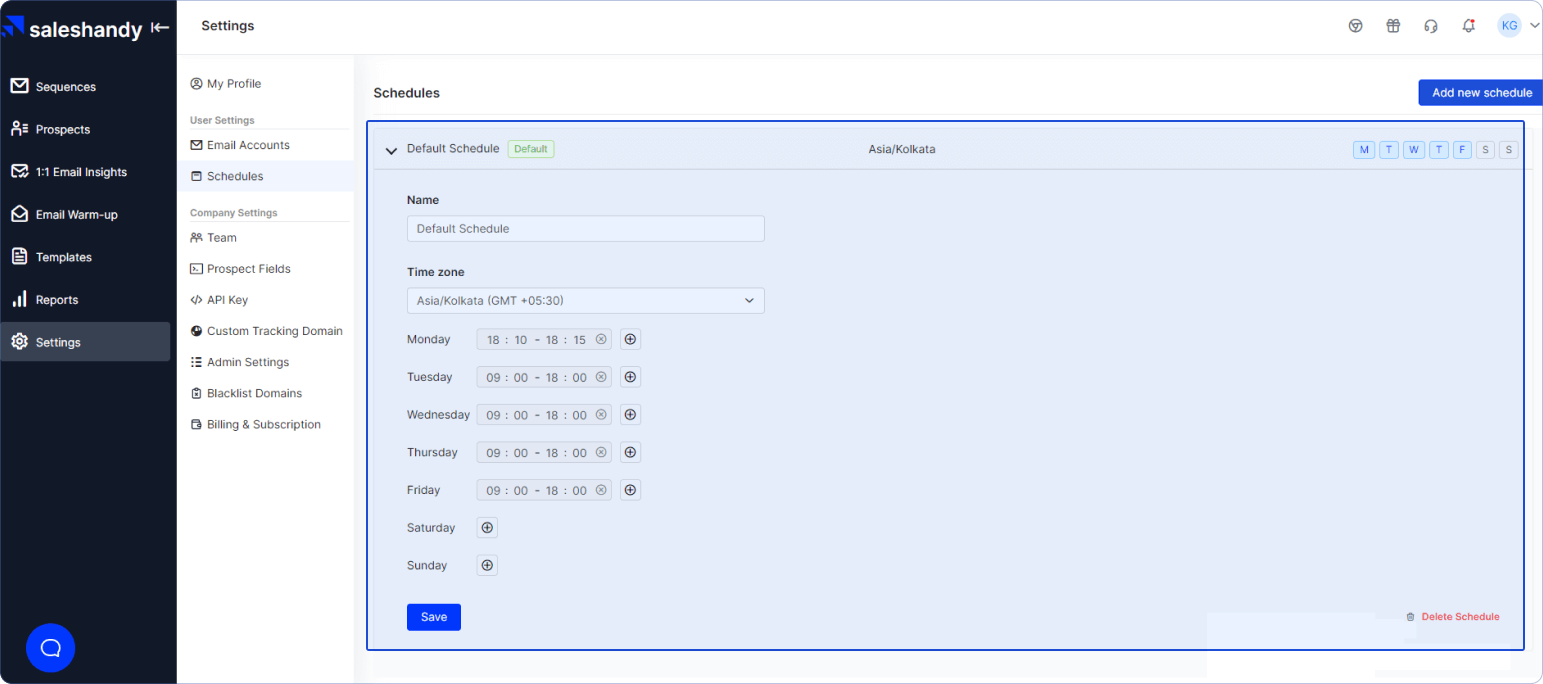1543x684 pixels.
Task: Collapse the Default Schedule section
Action: (x=391, y=150)
